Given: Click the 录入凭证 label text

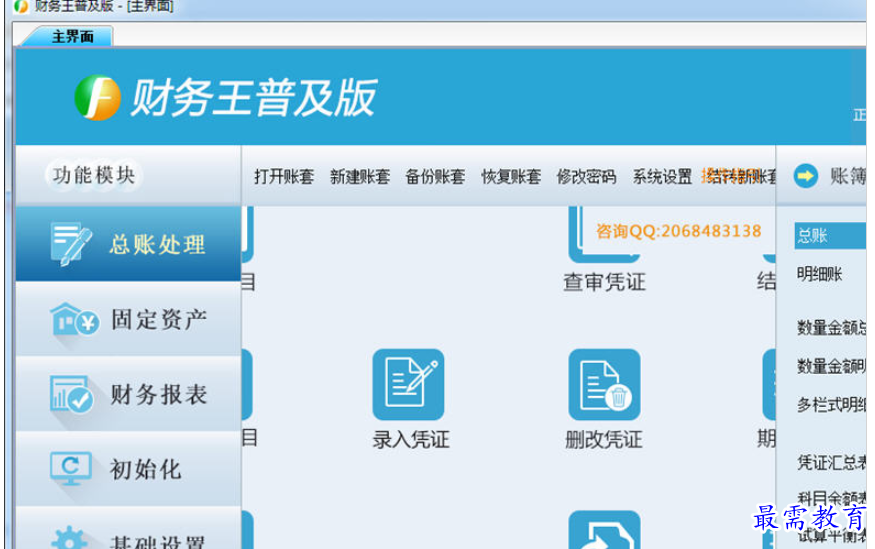Looking at the screenshot, I should (411, 440).
